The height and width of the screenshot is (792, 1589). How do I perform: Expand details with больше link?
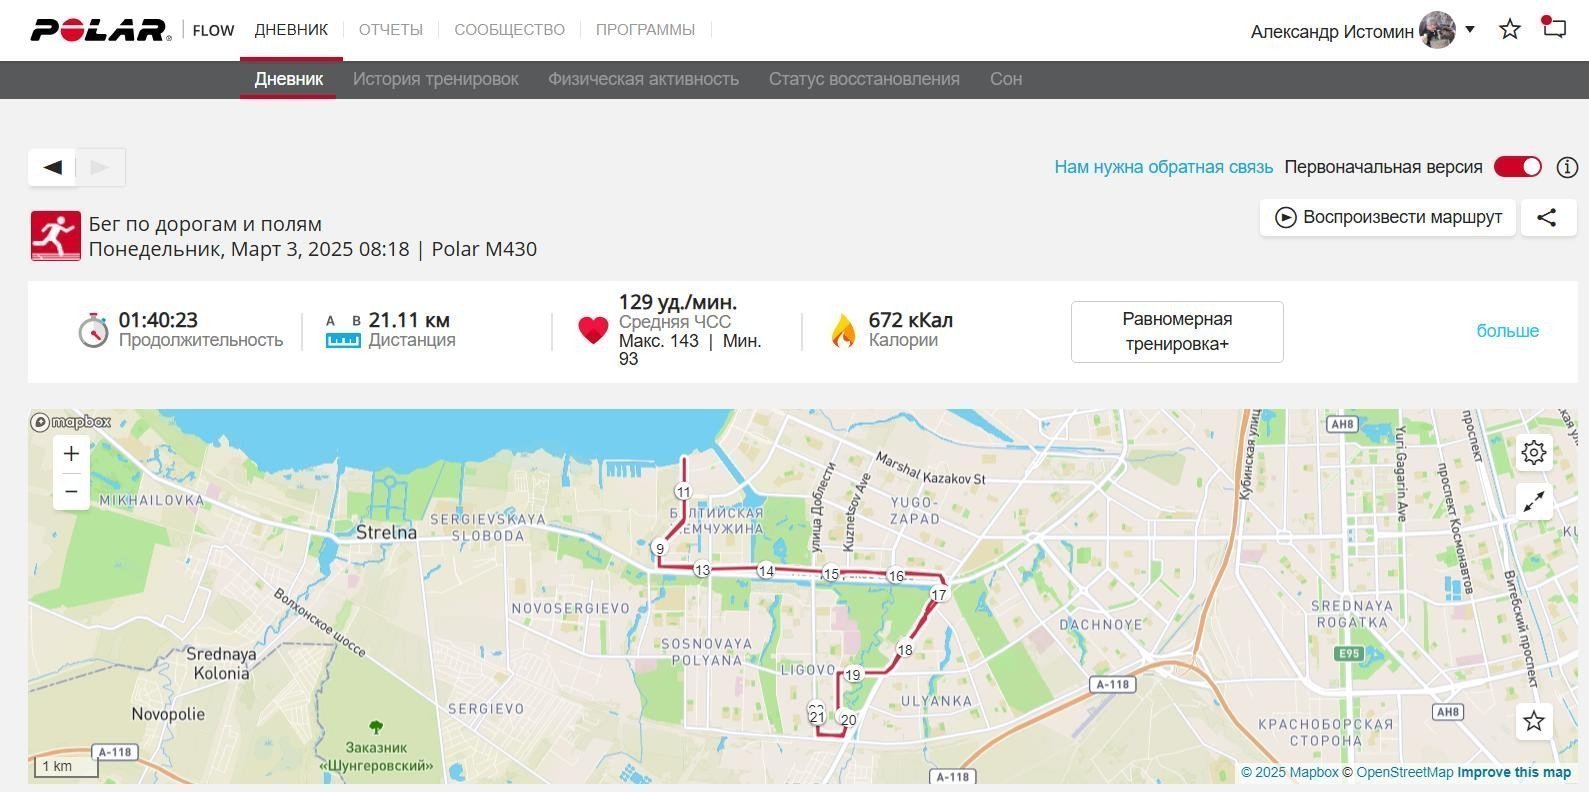click(x=1507, y=331)
